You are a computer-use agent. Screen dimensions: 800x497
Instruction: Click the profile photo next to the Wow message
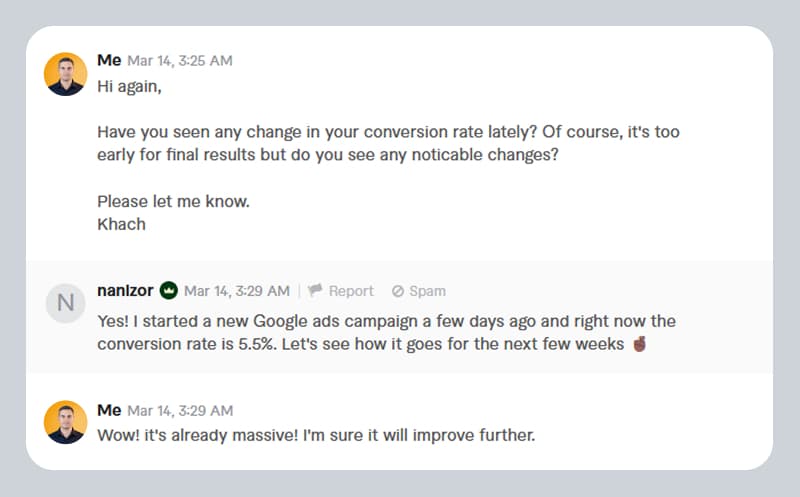tap(65, 422)
